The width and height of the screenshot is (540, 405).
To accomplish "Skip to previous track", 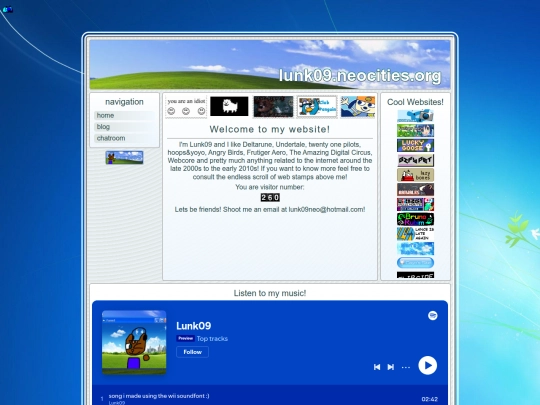I will (377, 367).
